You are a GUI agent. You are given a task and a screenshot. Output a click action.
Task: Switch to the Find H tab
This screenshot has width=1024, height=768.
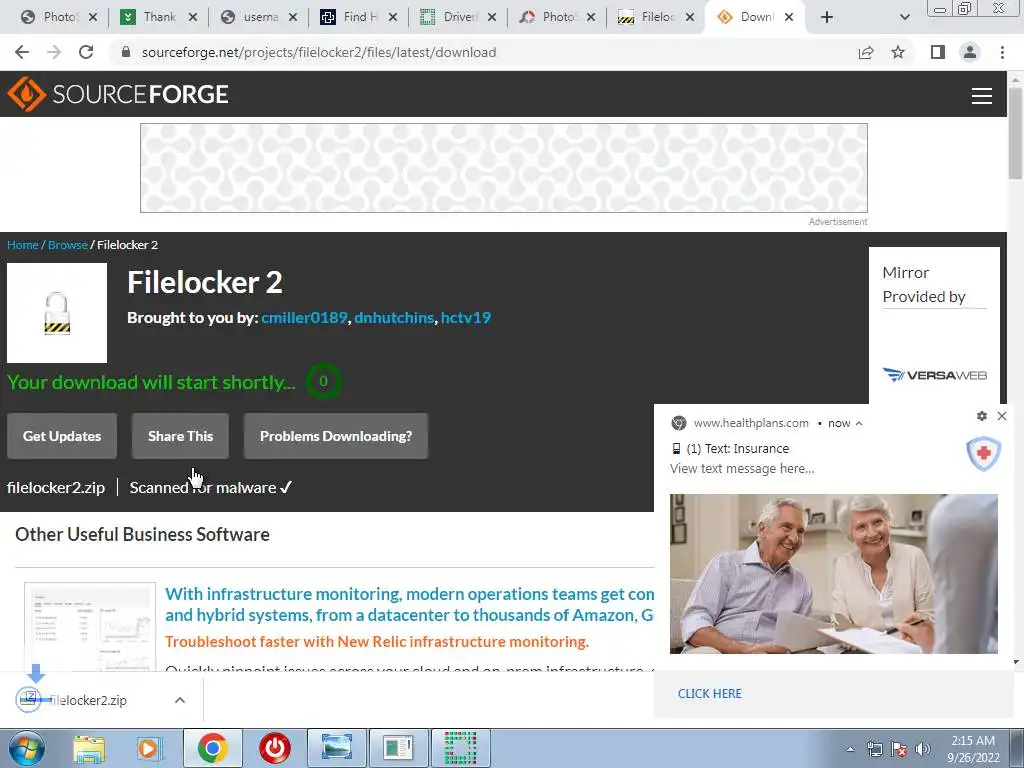click(359, 17)
